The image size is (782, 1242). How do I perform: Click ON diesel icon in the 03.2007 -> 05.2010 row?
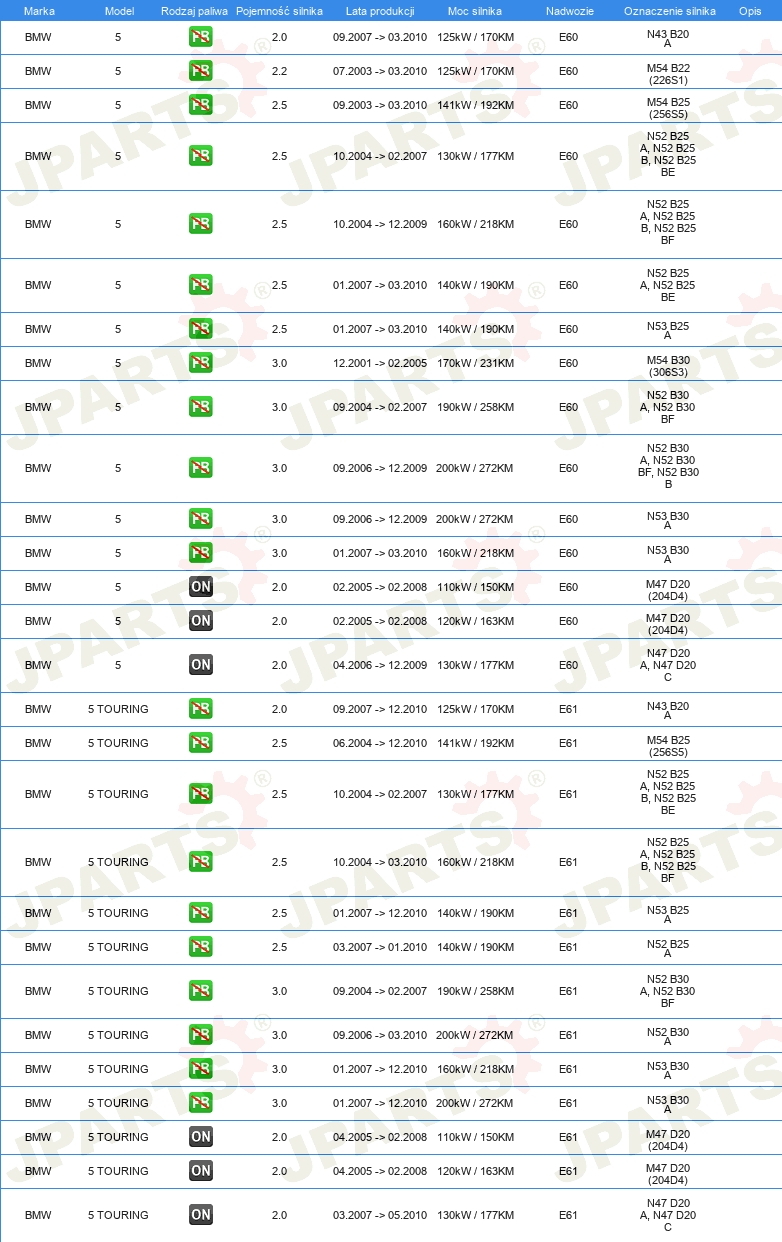200,1215
